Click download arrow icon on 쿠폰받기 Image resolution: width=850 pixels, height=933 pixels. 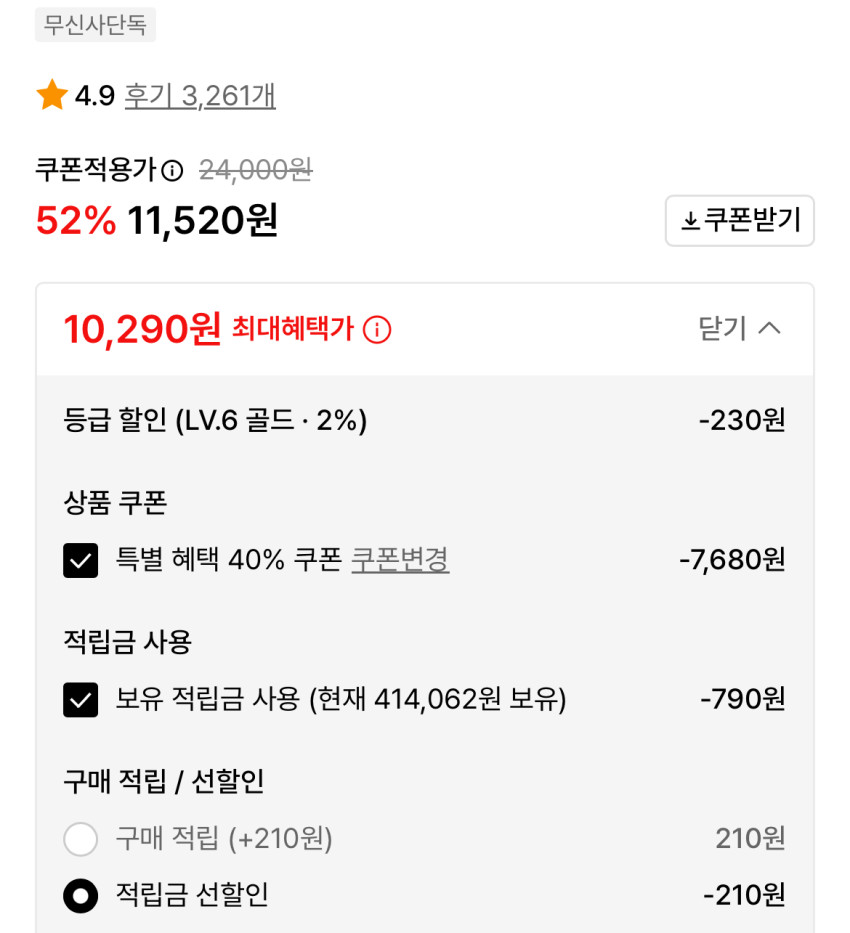click(x=690, y=221)
